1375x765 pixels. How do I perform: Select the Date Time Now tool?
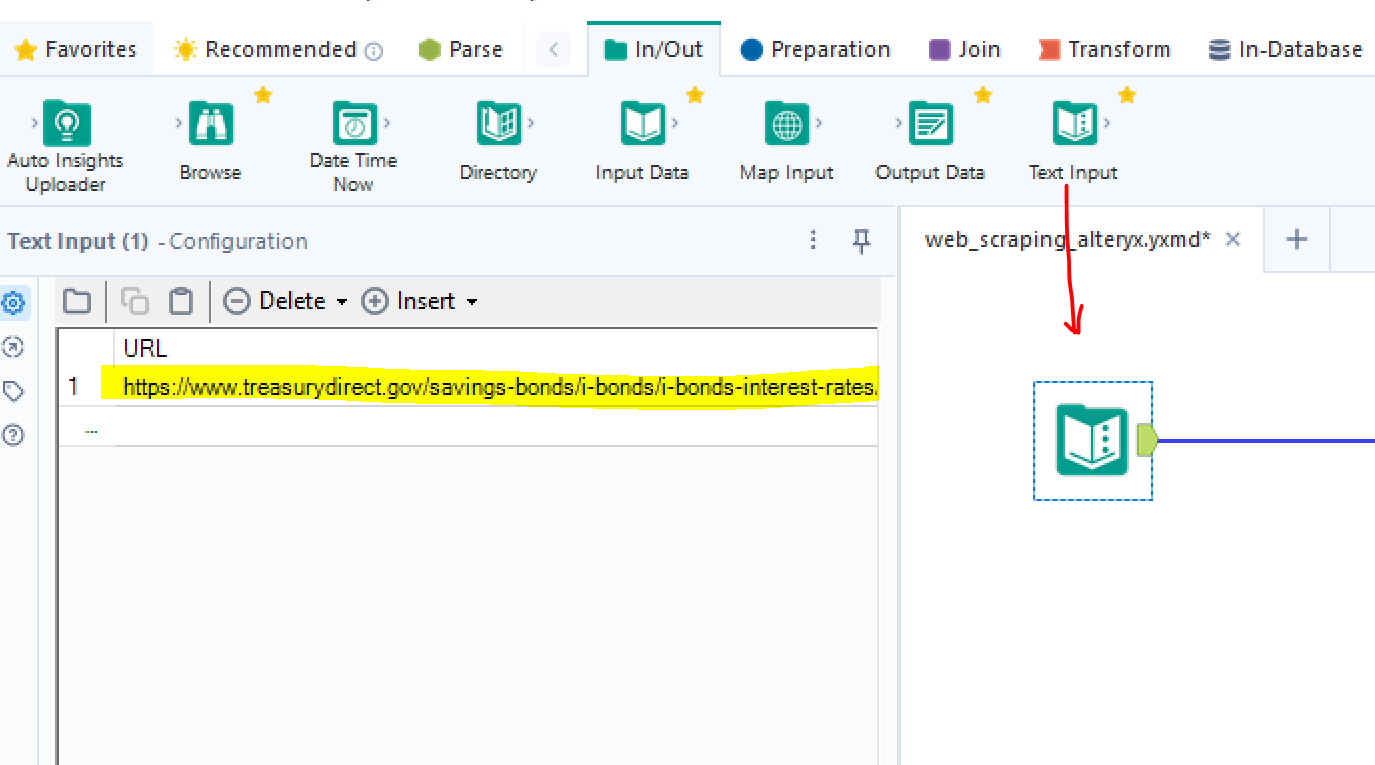[x=354, y=125]
